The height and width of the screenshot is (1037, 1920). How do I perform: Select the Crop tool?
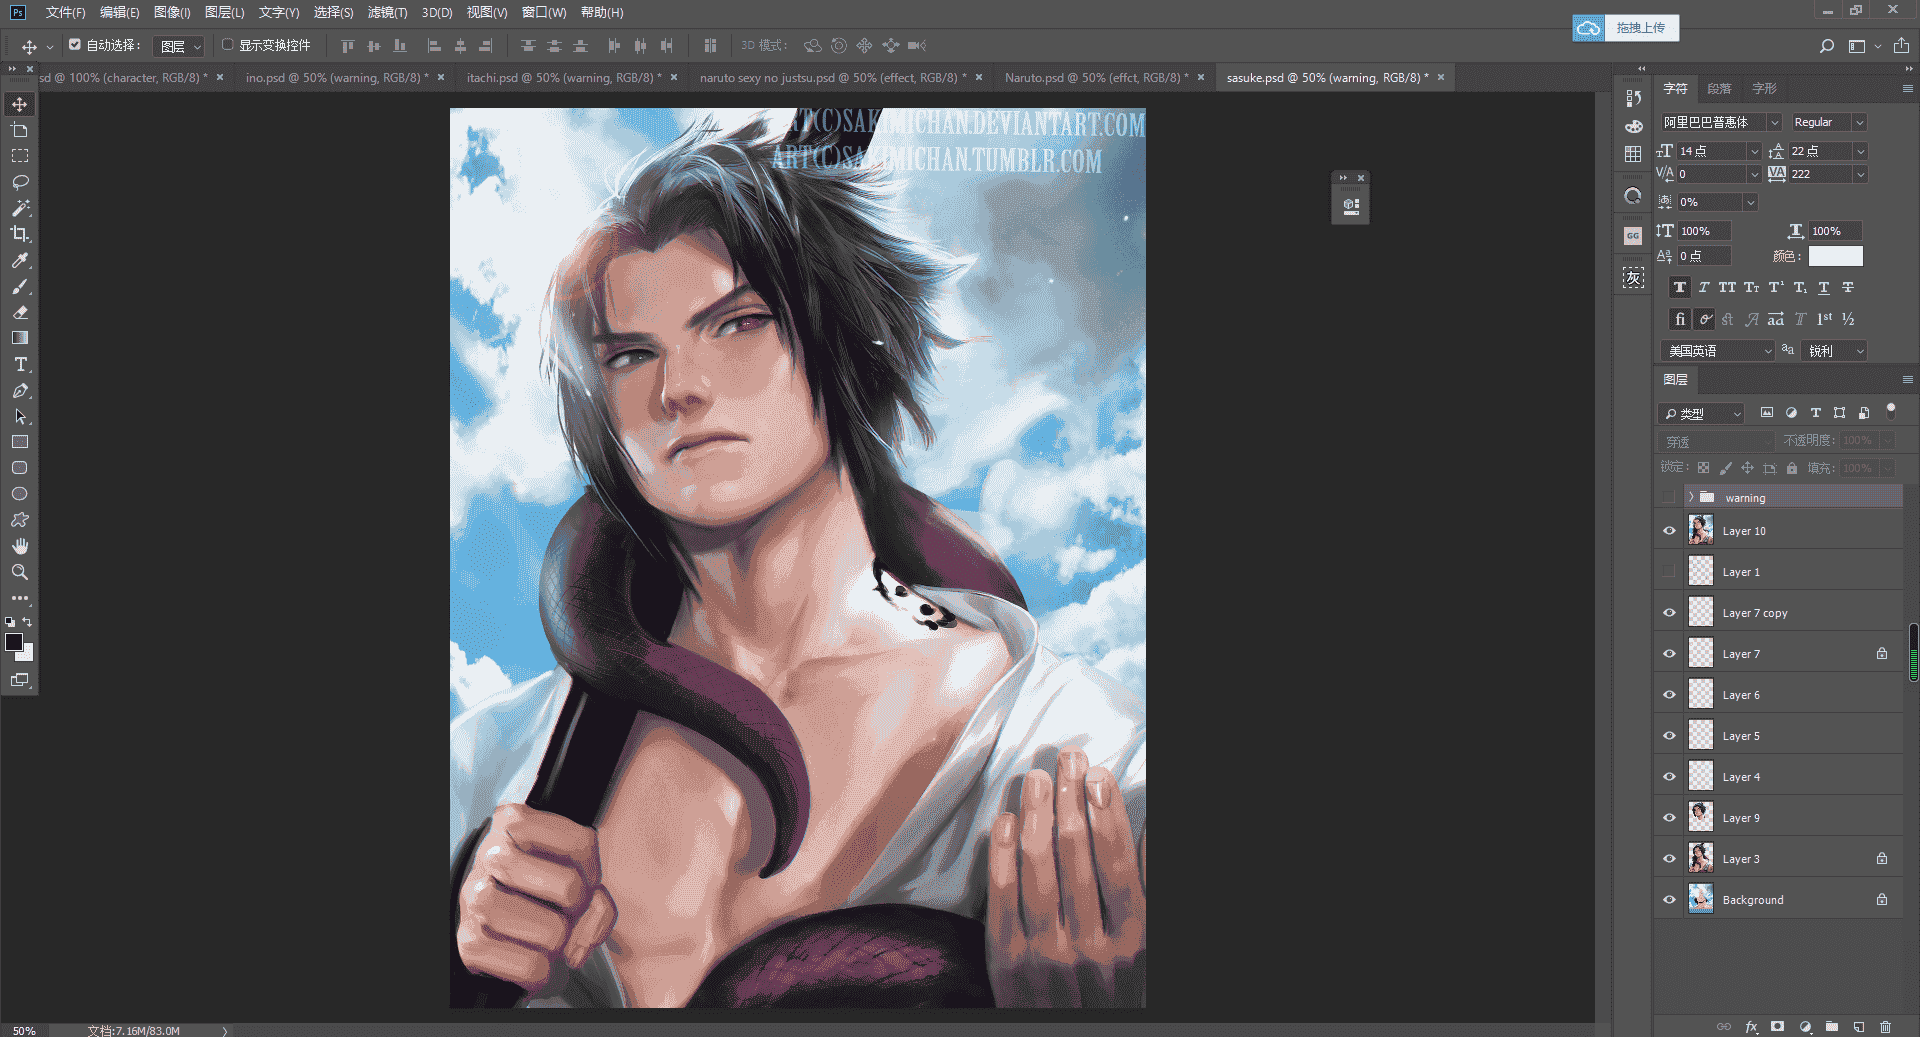pos(19,234)
